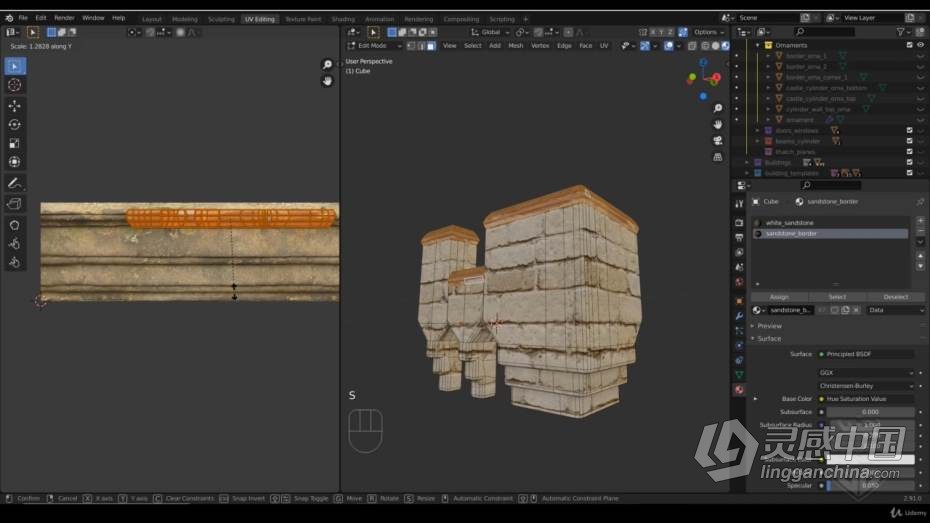Select the UV Relax sculpt tool

tap(15, 244)
